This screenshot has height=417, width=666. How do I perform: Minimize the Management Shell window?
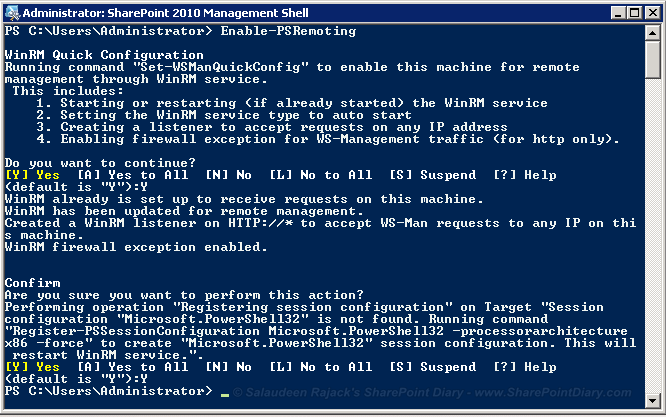click(x=618, y=13)
